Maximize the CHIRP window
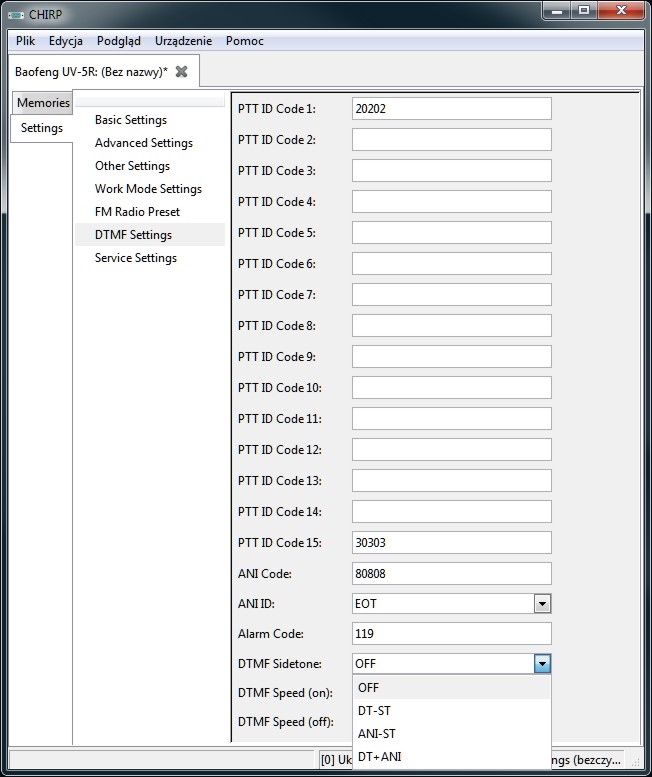The height and width of the screenshot is (777, 652). click(x=584, y=10)
